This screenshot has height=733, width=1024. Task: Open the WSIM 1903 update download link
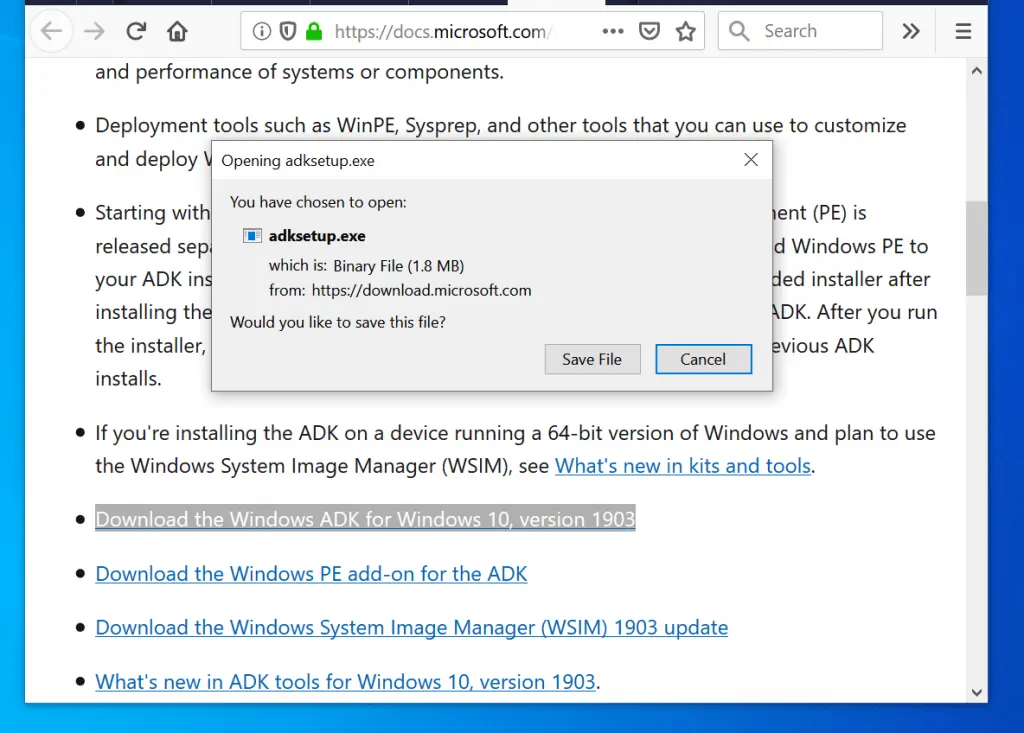(x=411, y=627)
